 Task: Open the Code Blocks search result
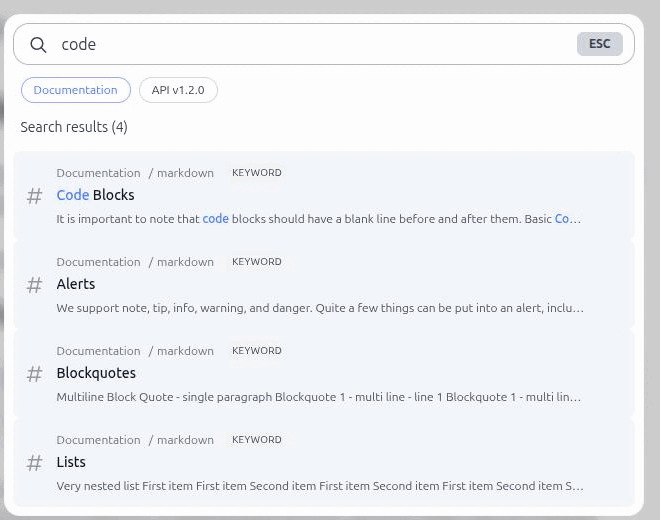(324, 196)
